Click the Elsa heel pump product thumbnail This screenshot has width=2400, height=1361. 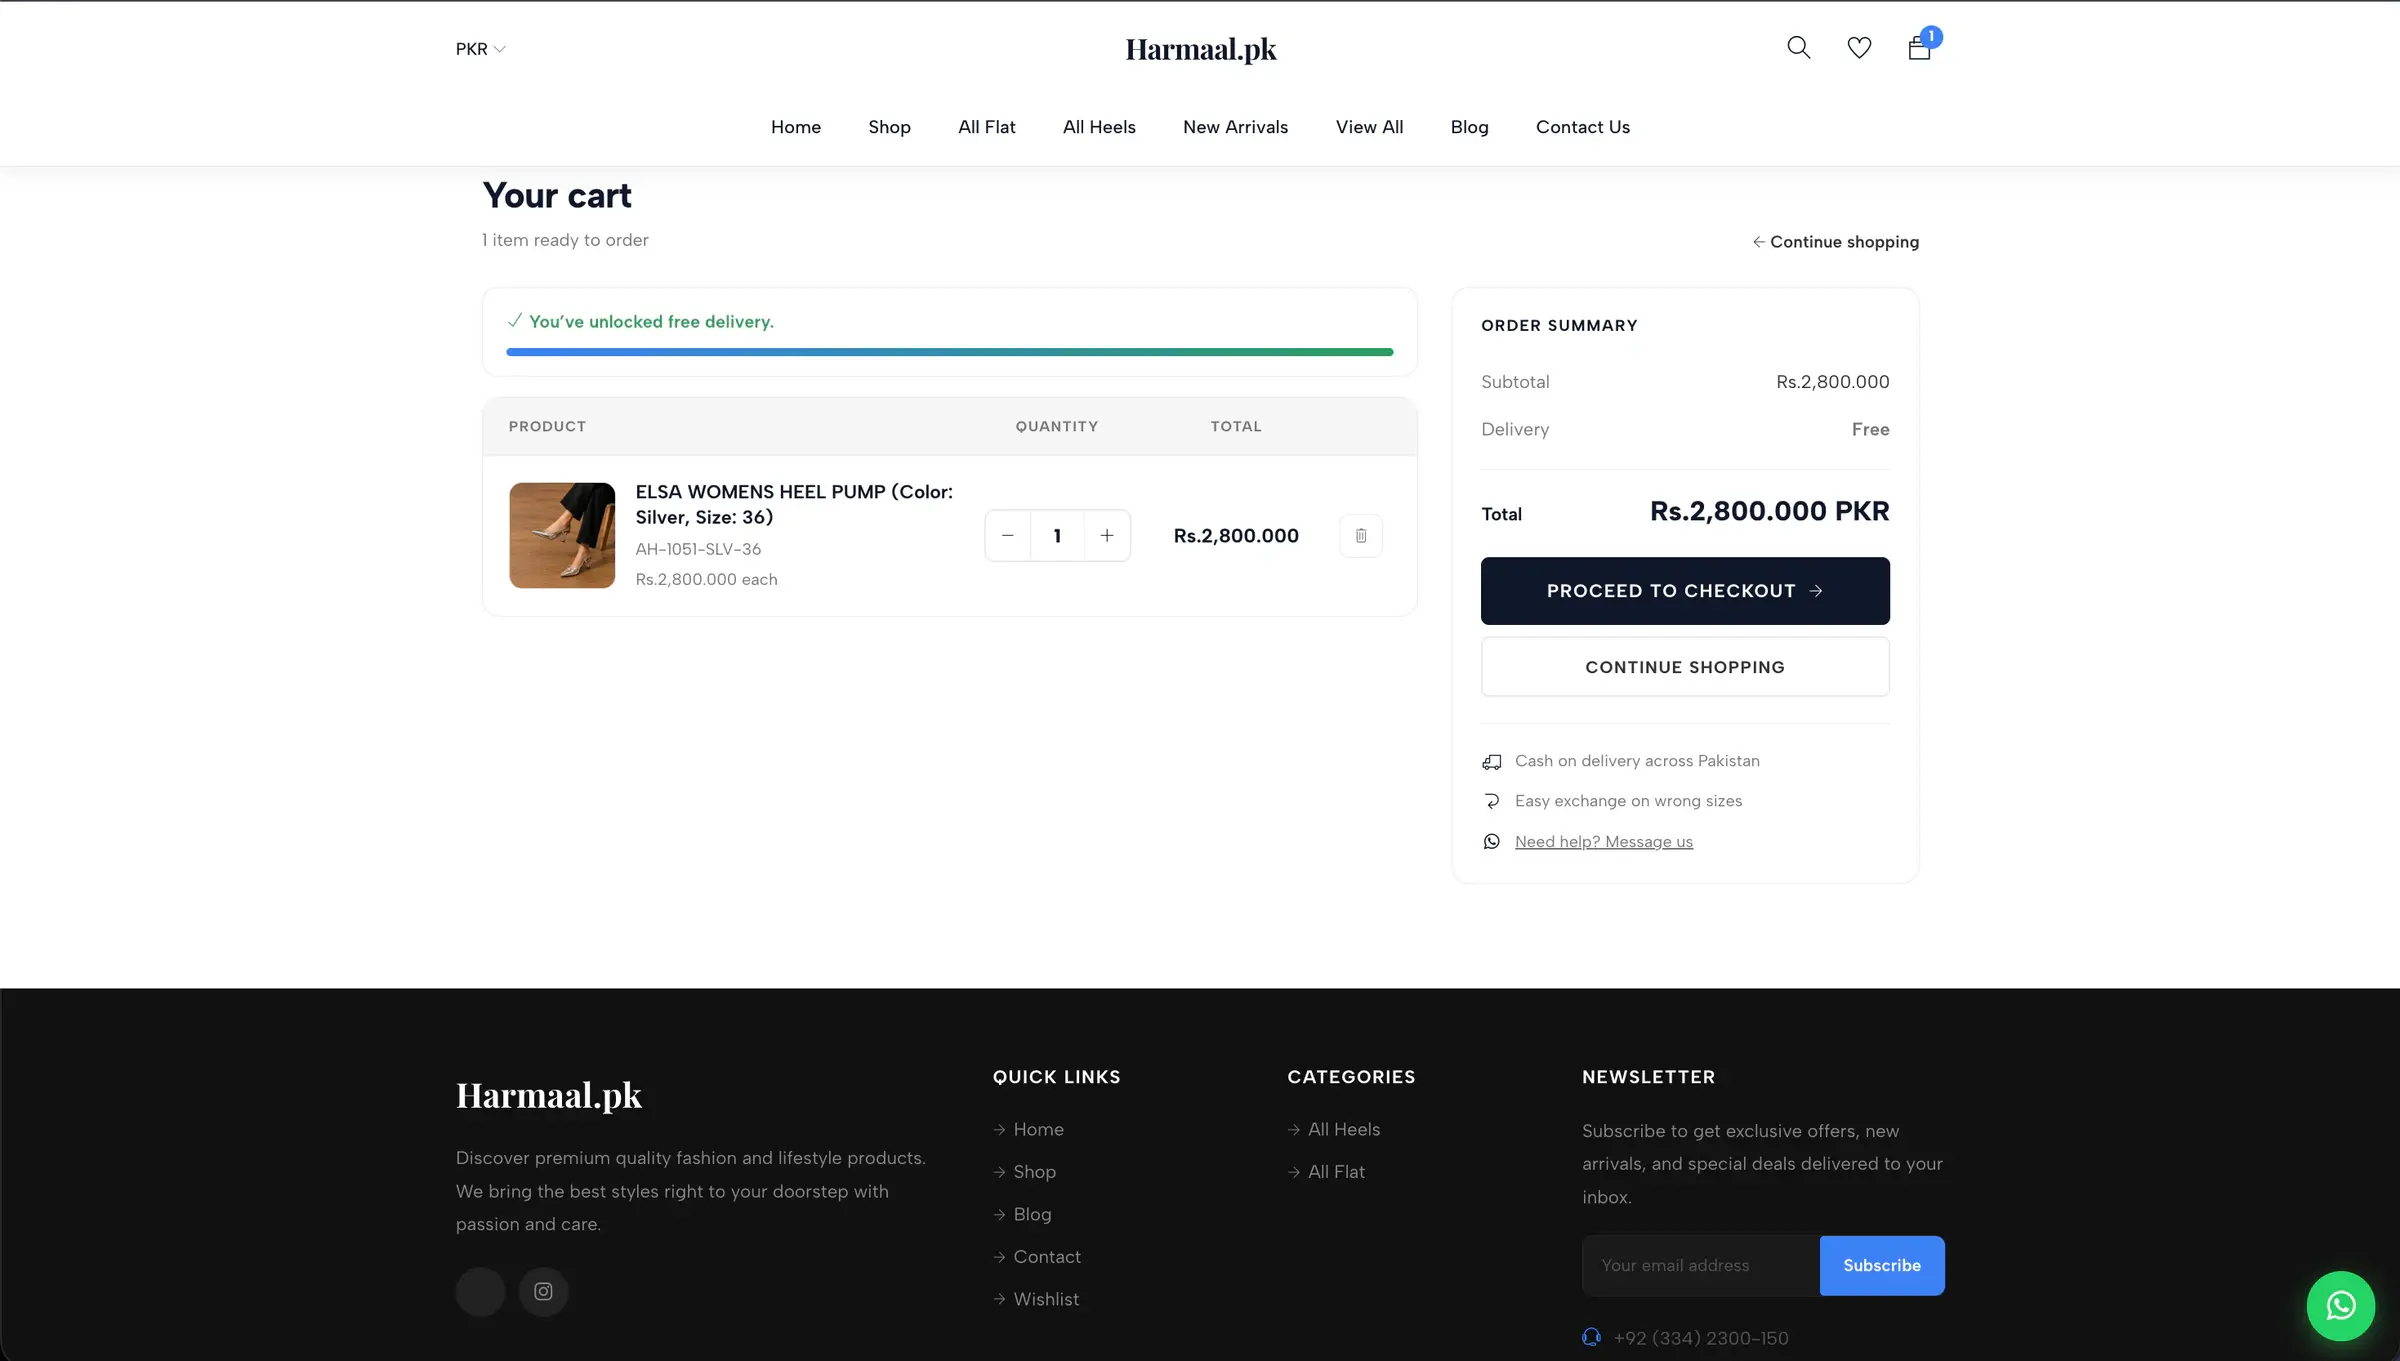pos(562,535)
